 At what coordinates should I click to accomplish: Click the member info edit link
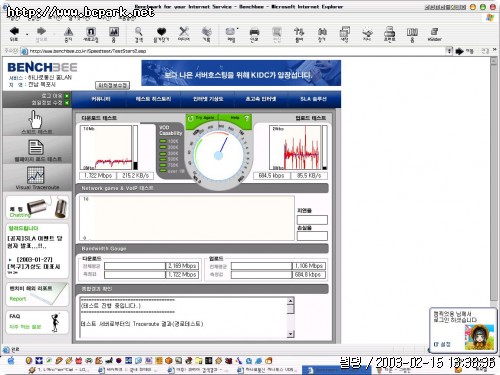click(50, 103)
